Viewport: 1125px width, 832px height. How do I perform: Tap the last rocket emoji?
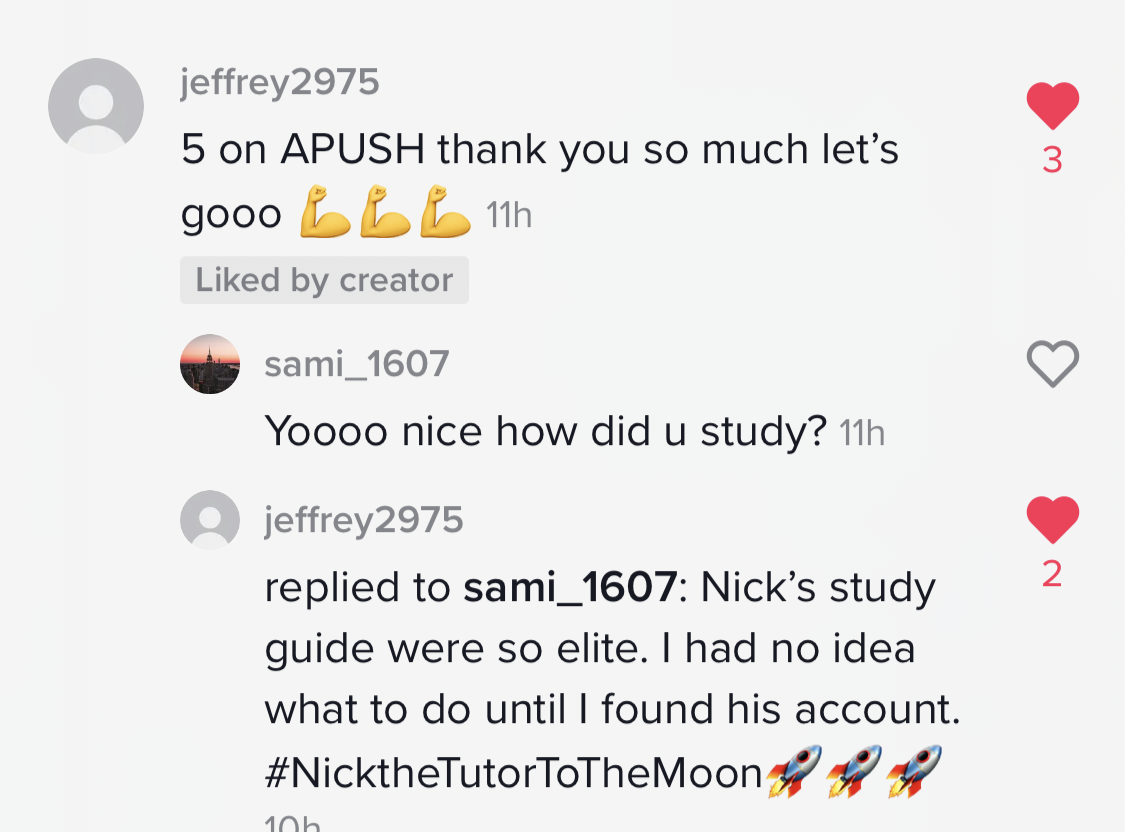(x=914, y=771)
